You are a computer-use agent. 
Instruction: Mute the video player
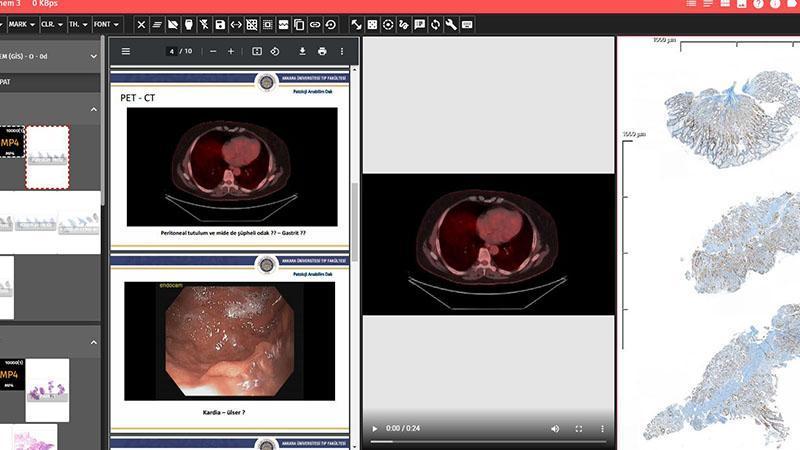pyautogui.click(x=555, y=428)
